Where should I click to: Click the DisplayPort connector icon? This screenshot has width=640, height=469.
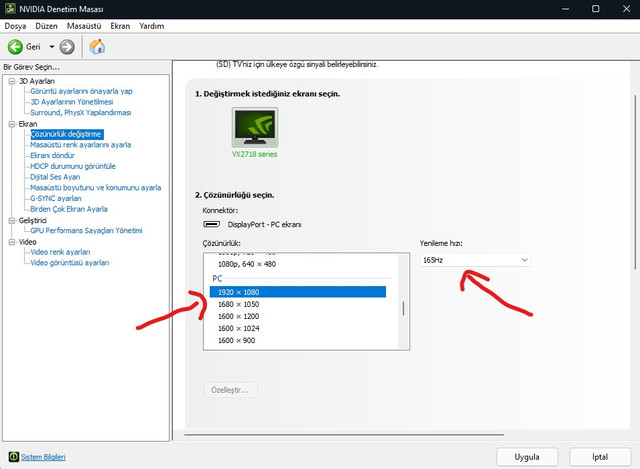click(x=211, y=225)
